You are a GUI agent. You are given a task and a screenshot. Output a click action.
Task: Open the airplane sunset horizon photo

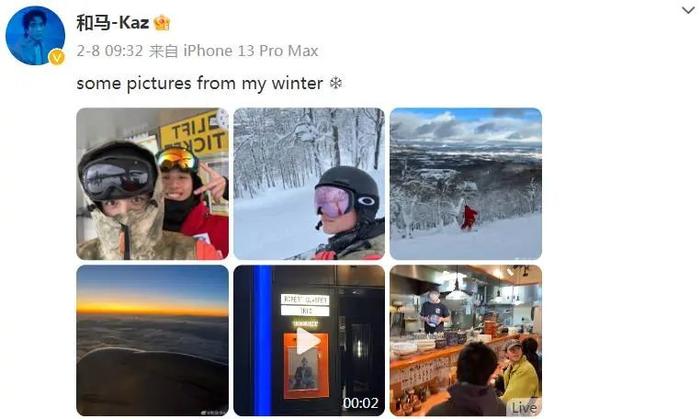(153, 340)
